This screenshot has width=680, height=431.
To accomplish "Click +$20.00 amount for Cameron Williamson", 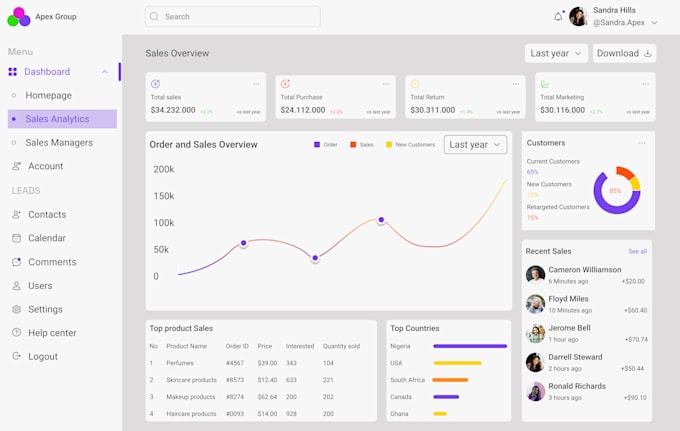I will pyautogui.click(x=633, y=281).
